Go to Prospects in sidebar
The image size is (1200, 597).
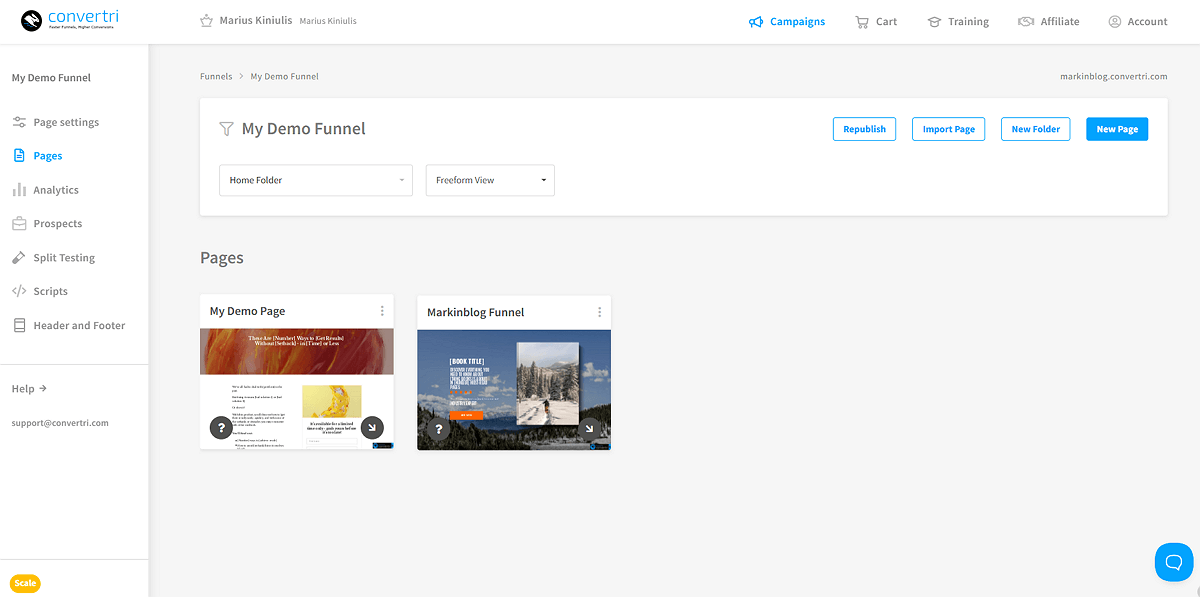click(x=58, y=224)
